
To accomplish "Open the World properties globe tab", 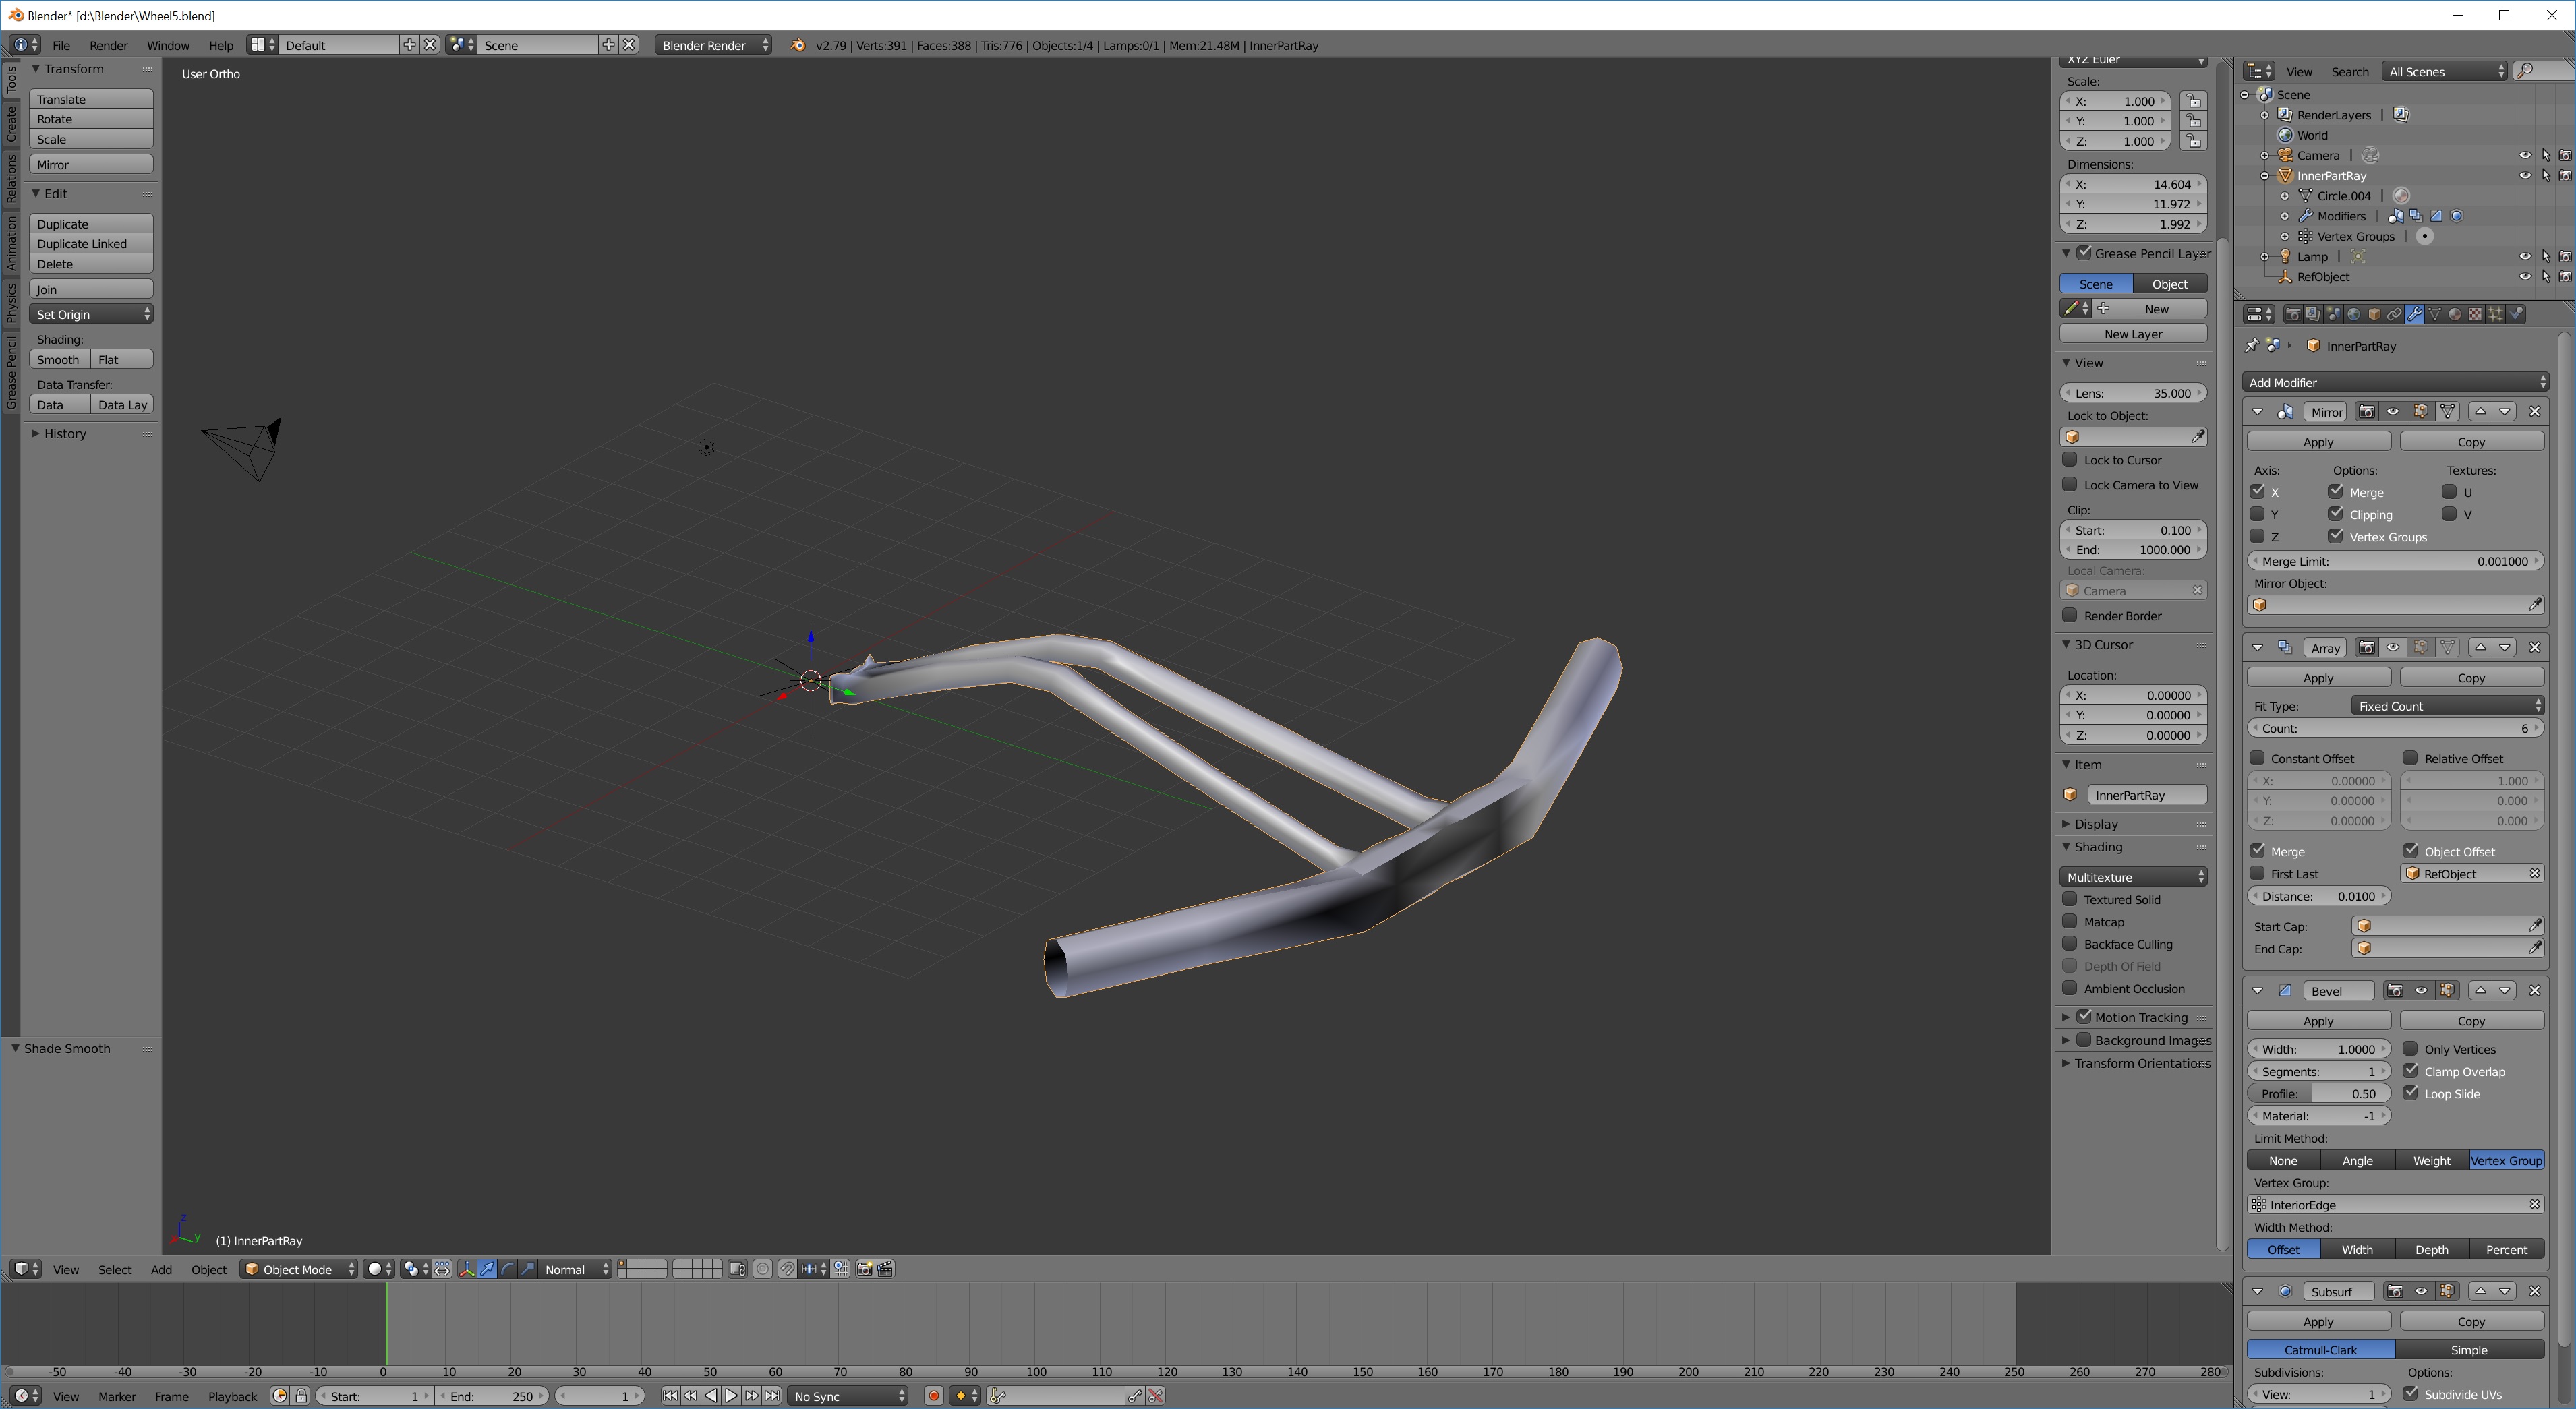I will pos(2353,314).
